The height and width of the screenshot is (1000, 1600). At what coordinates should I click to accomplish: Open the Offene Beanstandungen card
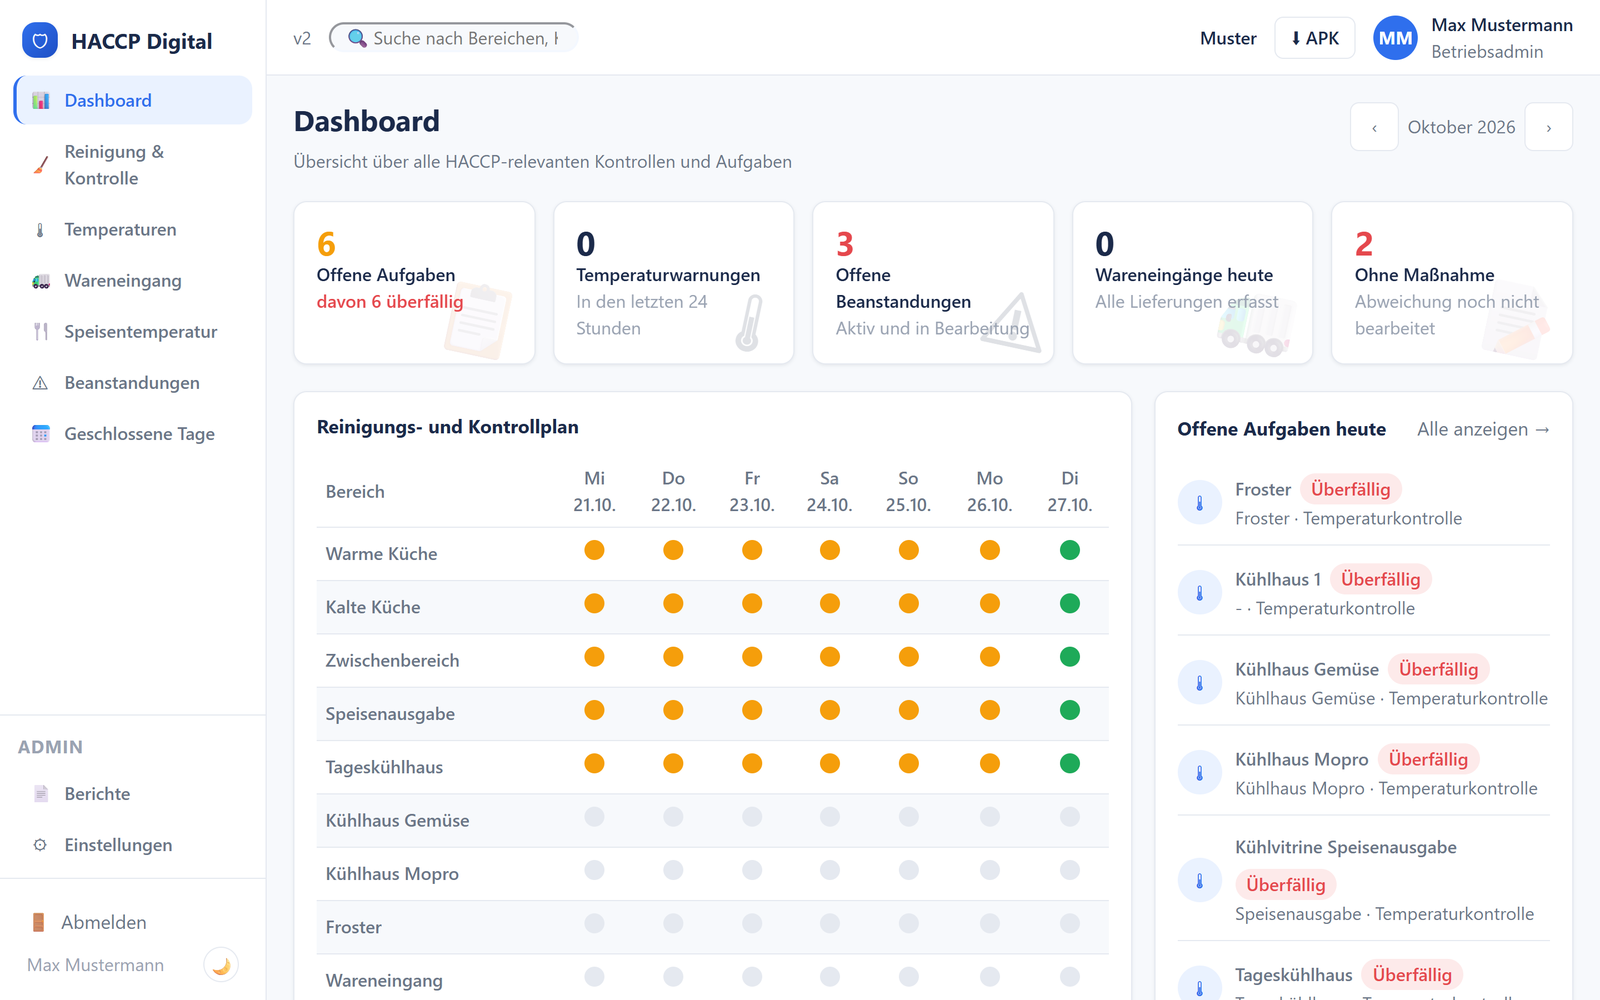coord(933,283)
